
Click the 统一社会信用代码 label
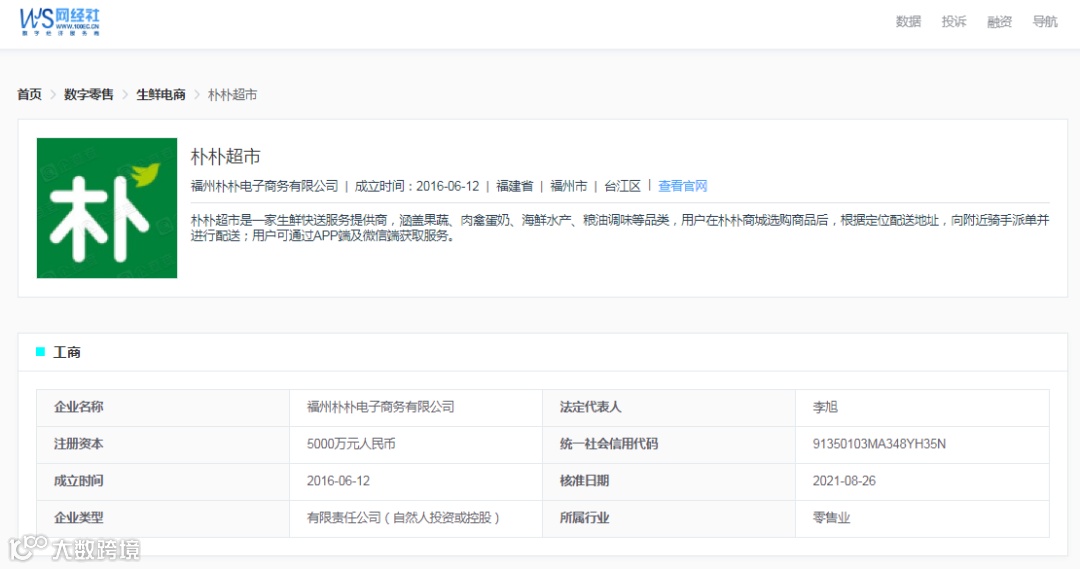pyautogui.click(x=609, y=444)
